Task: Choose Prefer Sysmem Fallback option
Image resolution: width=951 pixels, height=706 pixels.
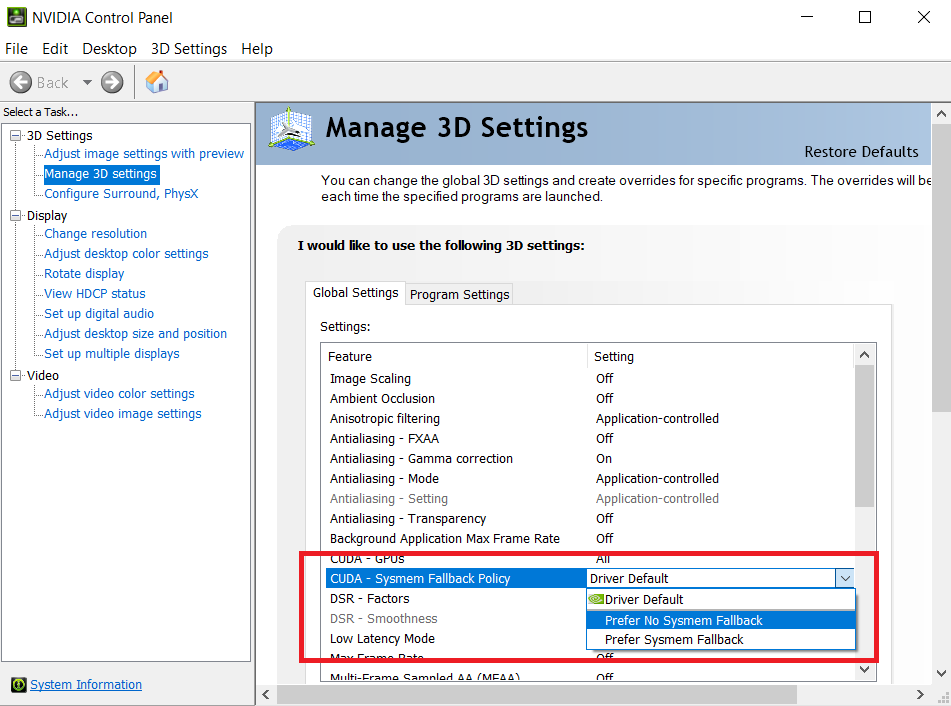Action: tap(674, 640)
